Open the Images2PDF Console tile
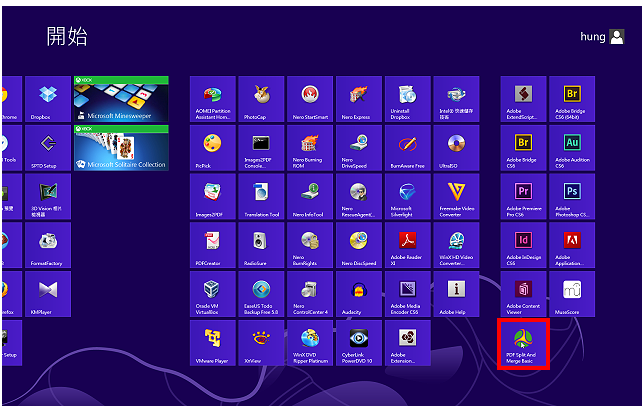 (261, 148)
